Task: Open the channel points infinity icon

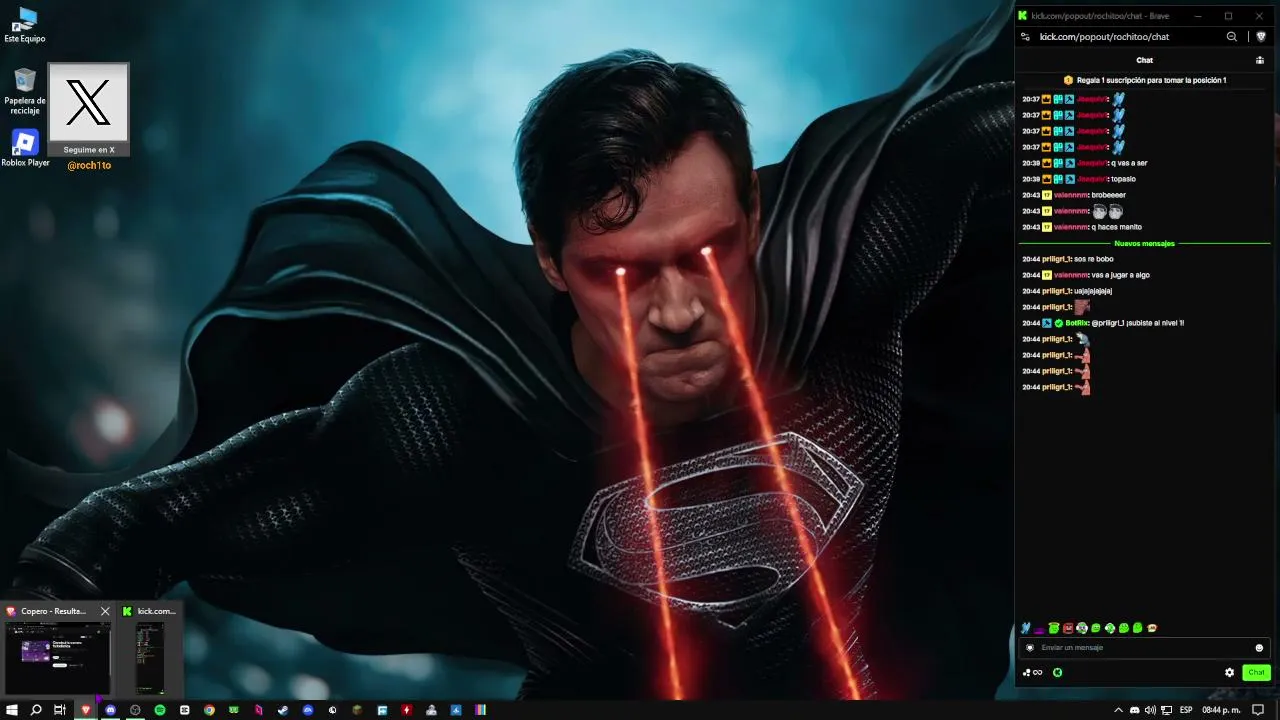Action: pos(1033,673)
